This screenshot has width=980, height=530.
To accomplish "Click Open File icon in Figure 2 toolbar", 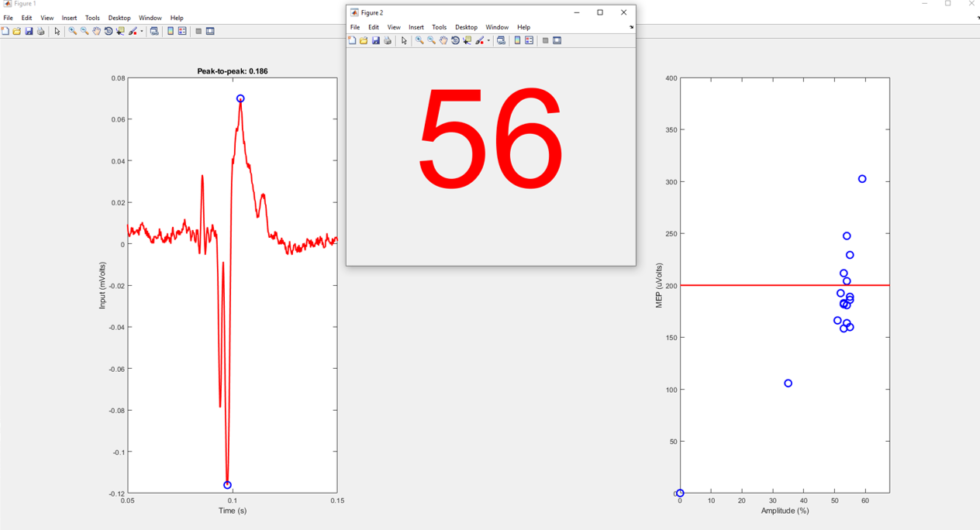I will coord(363,41).
